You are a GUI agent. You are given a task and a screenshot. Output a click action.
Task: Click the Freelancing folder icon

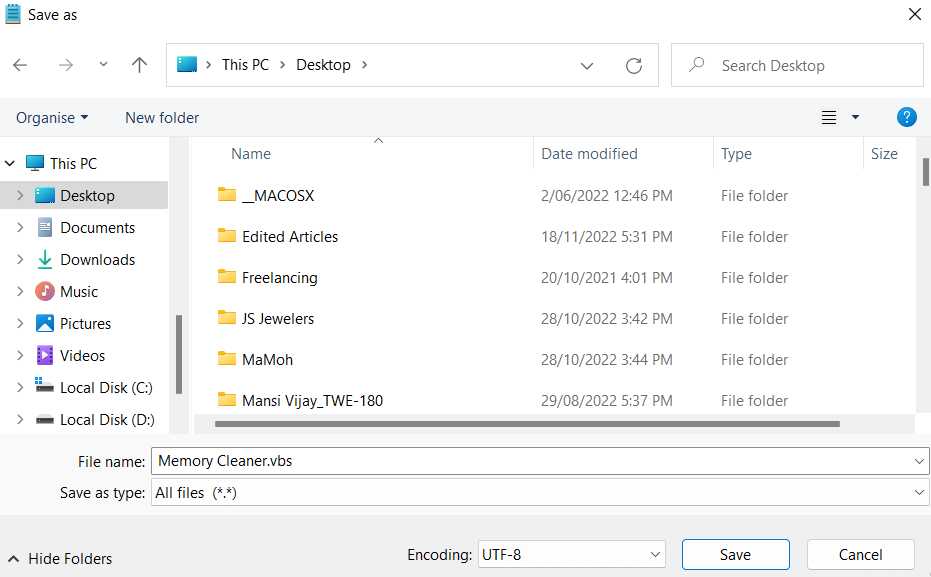click(227, 277)
